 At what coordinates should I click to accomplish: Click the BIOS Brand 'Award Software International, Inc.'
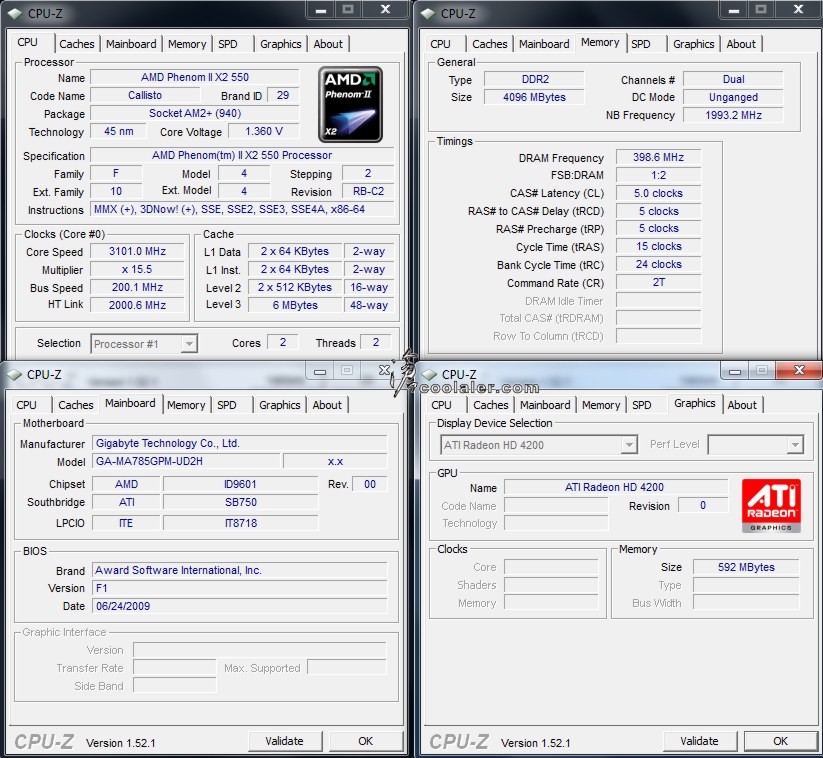tap(239, 570)
